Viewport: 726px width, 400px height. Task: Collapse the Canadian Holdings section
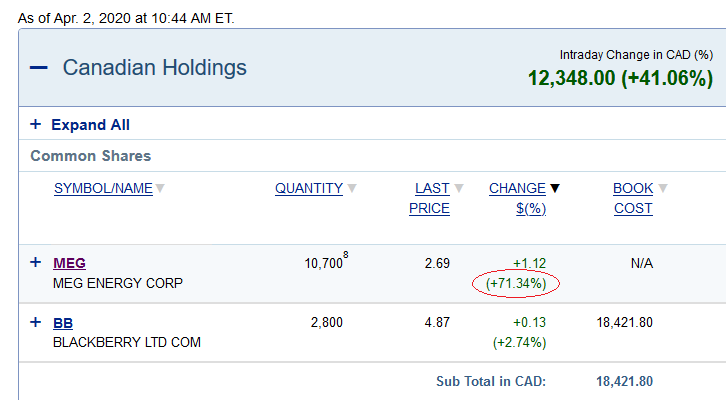click(x=39, y=68)
